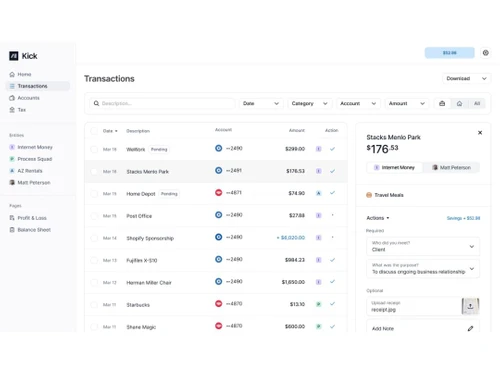Click the Savings amount link
Screen dimensions: 500x375
pos(463,218)
